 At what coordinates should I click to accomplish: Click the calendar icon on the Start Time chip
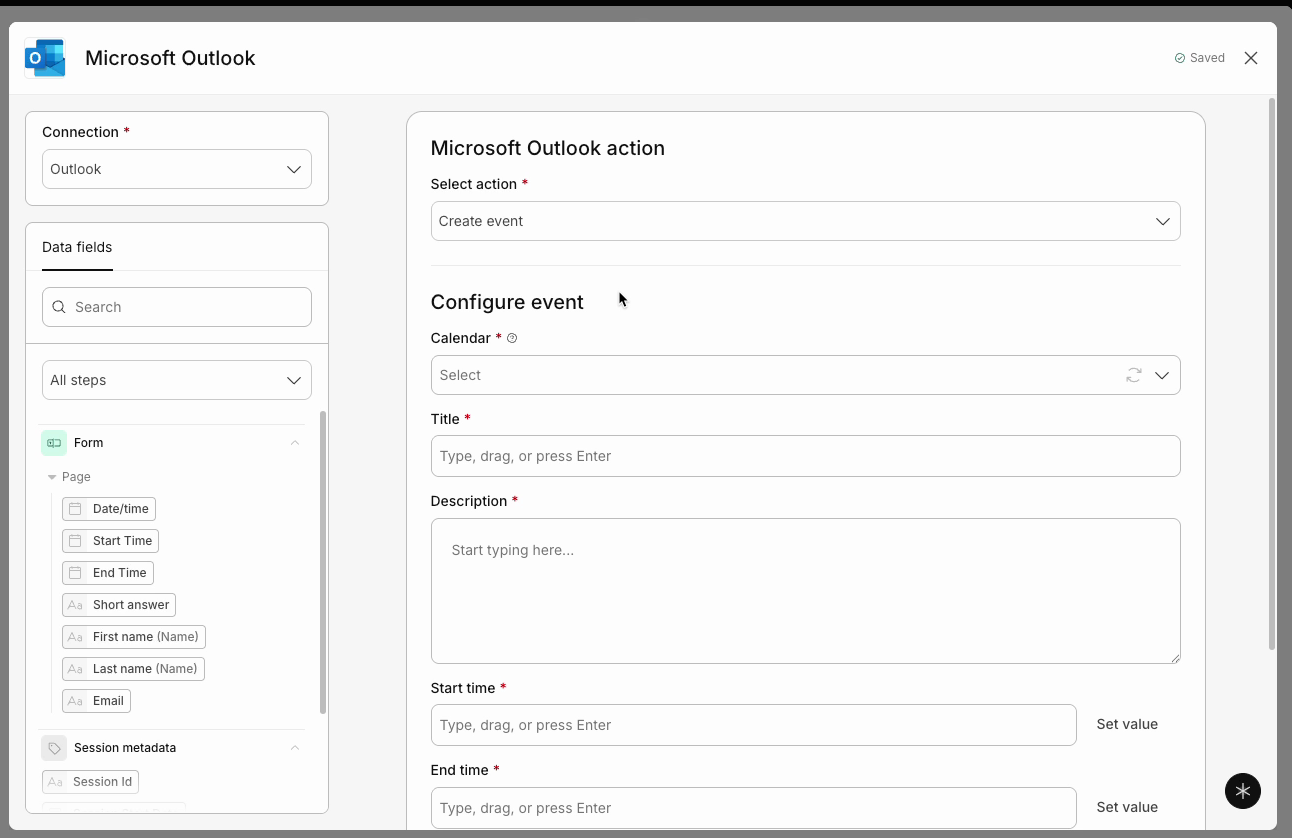click(x=75, y=541)
